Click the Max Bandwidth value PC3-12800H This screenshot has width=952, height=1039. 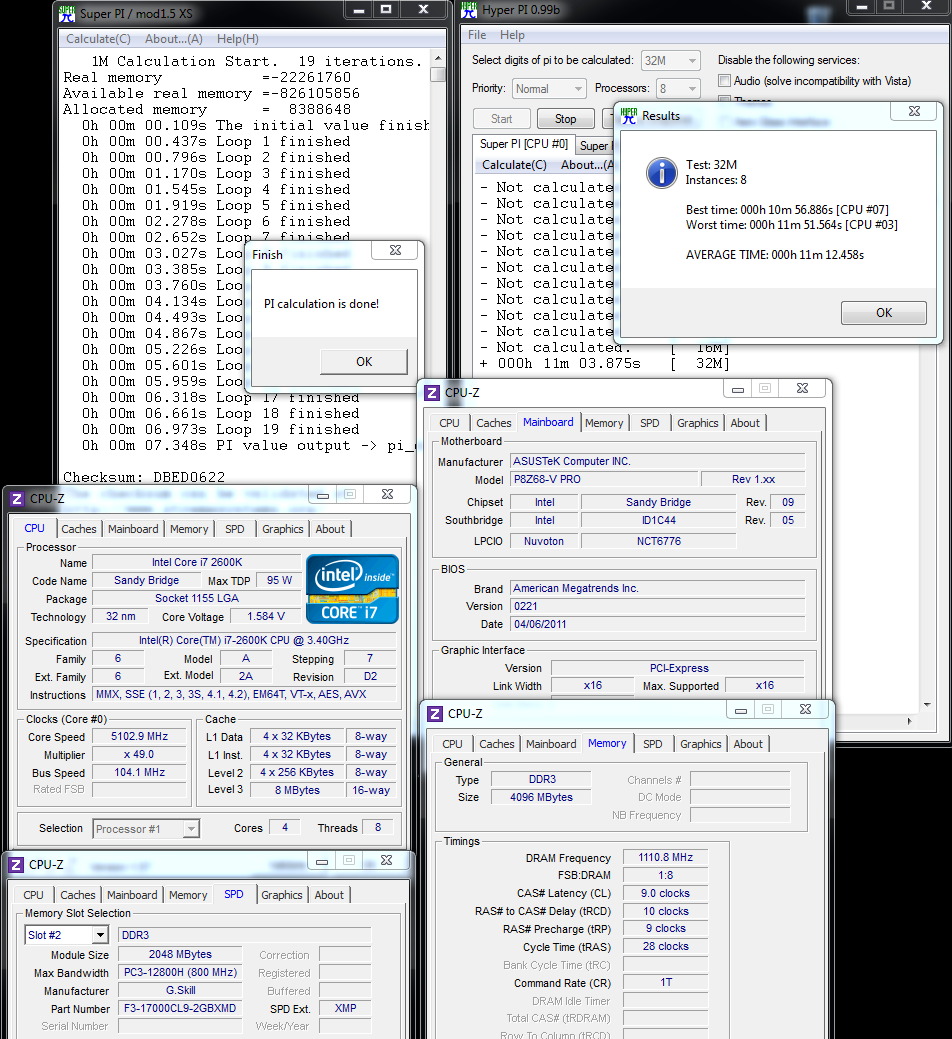click(180, 972)
